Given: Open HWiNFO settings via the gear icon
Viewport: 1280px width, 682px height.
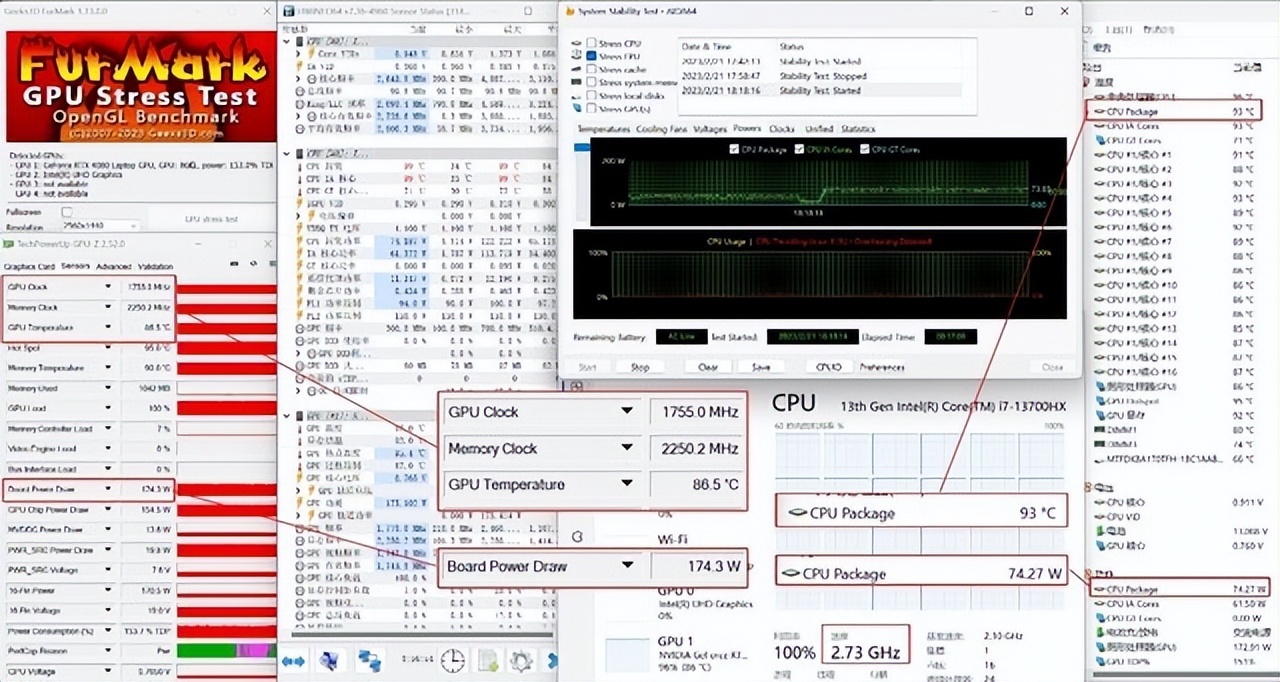Looking at the screenshot, I should point(521,660).
